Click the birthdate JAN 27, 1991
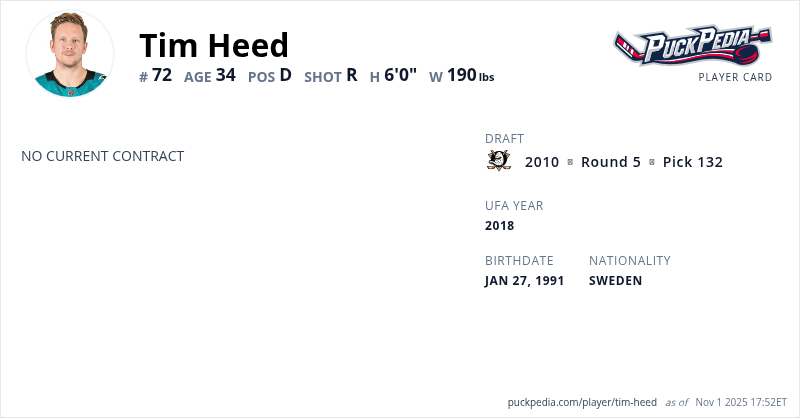The width and height of the screenshot is (800, 418). (524, 280)
